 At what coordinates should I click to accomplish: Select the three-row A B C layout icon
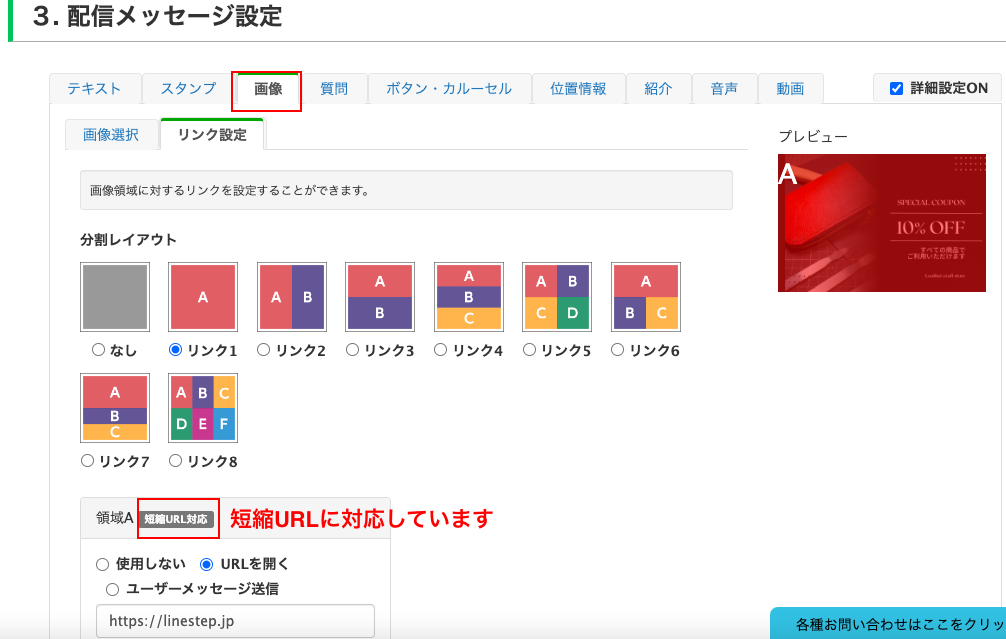point(468,297)
